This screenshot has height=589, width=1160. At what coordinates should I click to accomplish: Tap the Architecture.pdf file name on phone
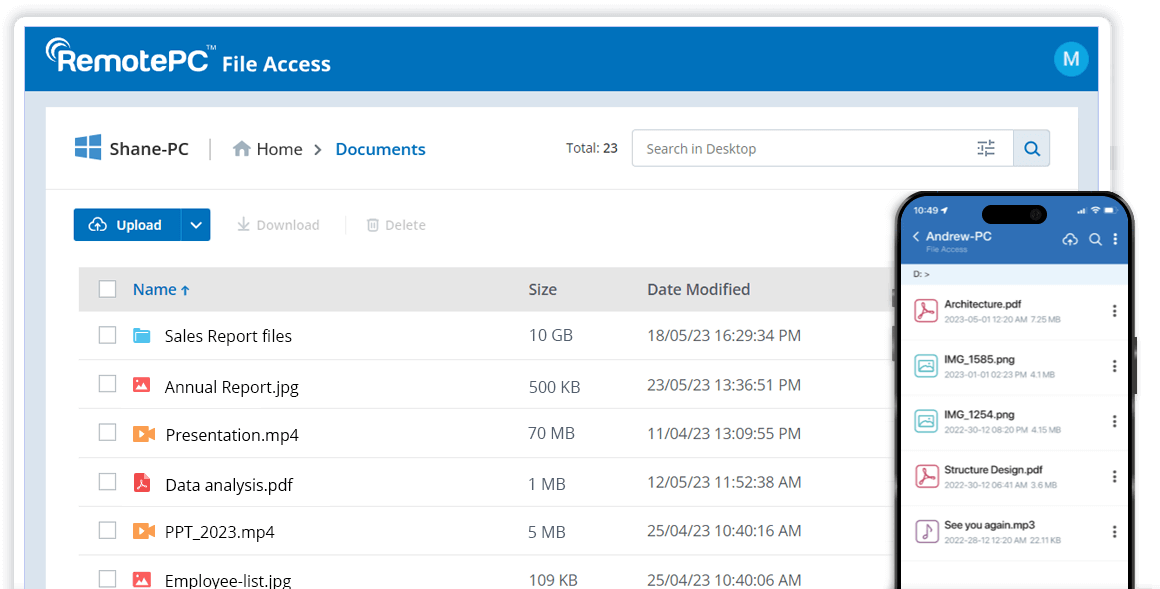coord(982,304)
